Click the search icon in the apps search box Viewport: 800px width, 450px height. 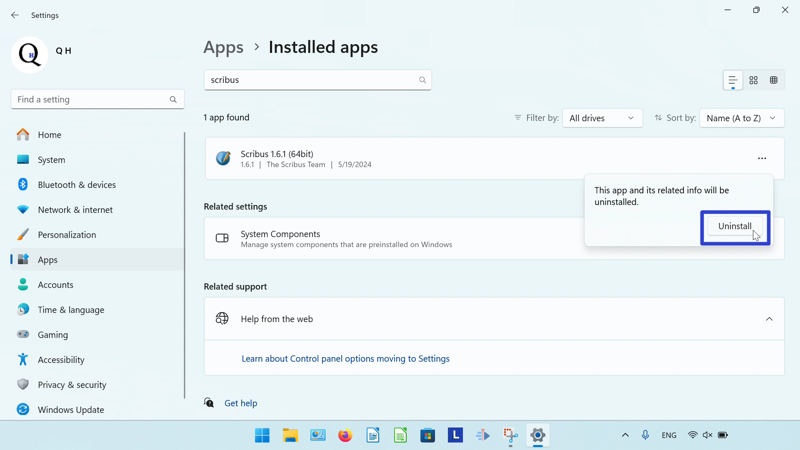click(422, 80)
